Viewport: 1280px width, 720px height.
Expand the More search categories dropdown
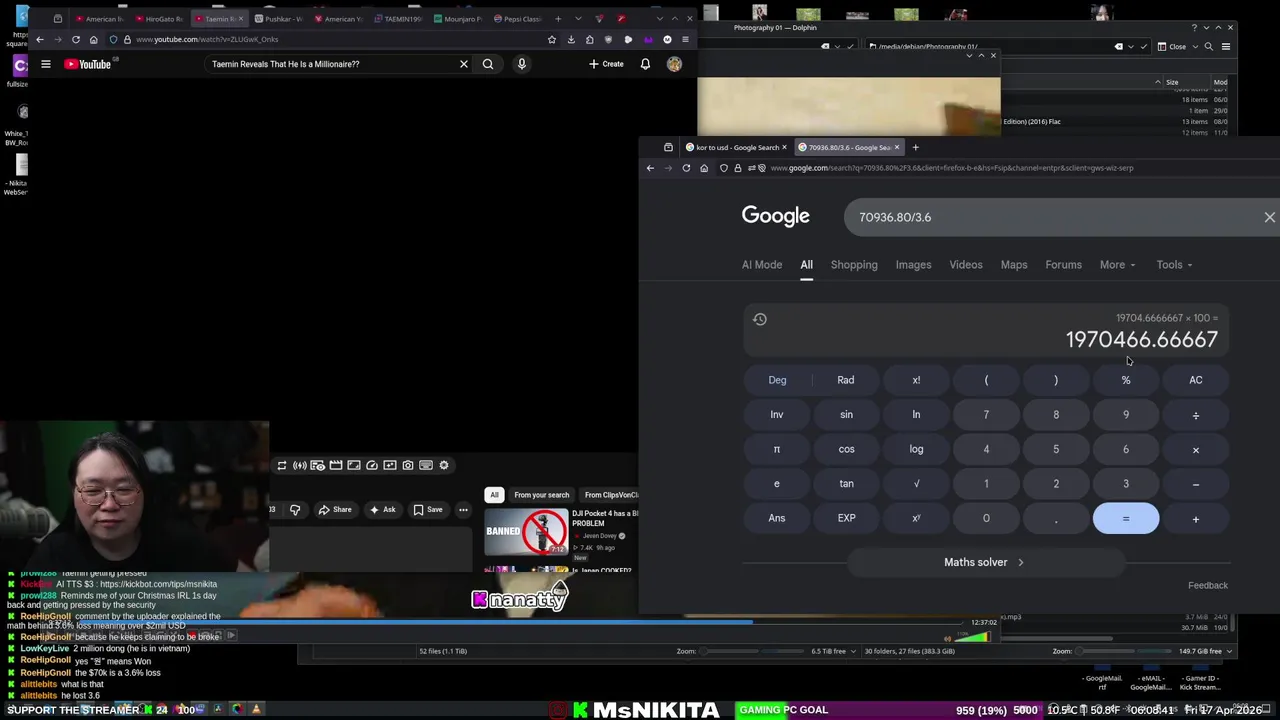coord(1117,265)
